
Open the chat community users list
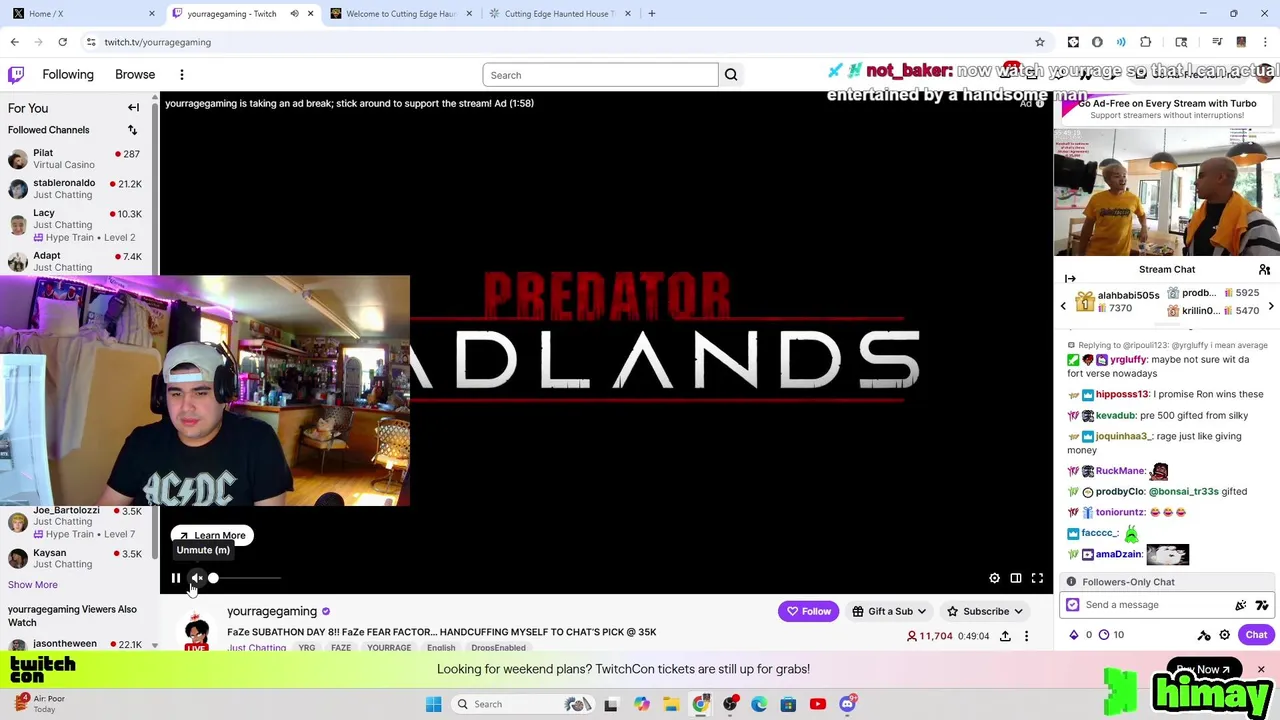pyautogui.click(x=1264, y=270)
